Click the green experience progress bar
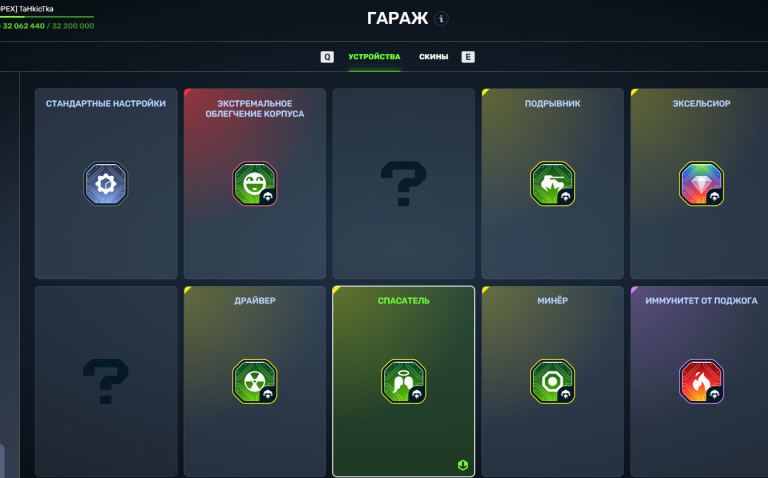This screenshot has height=478, width=768. coord(47,17)
